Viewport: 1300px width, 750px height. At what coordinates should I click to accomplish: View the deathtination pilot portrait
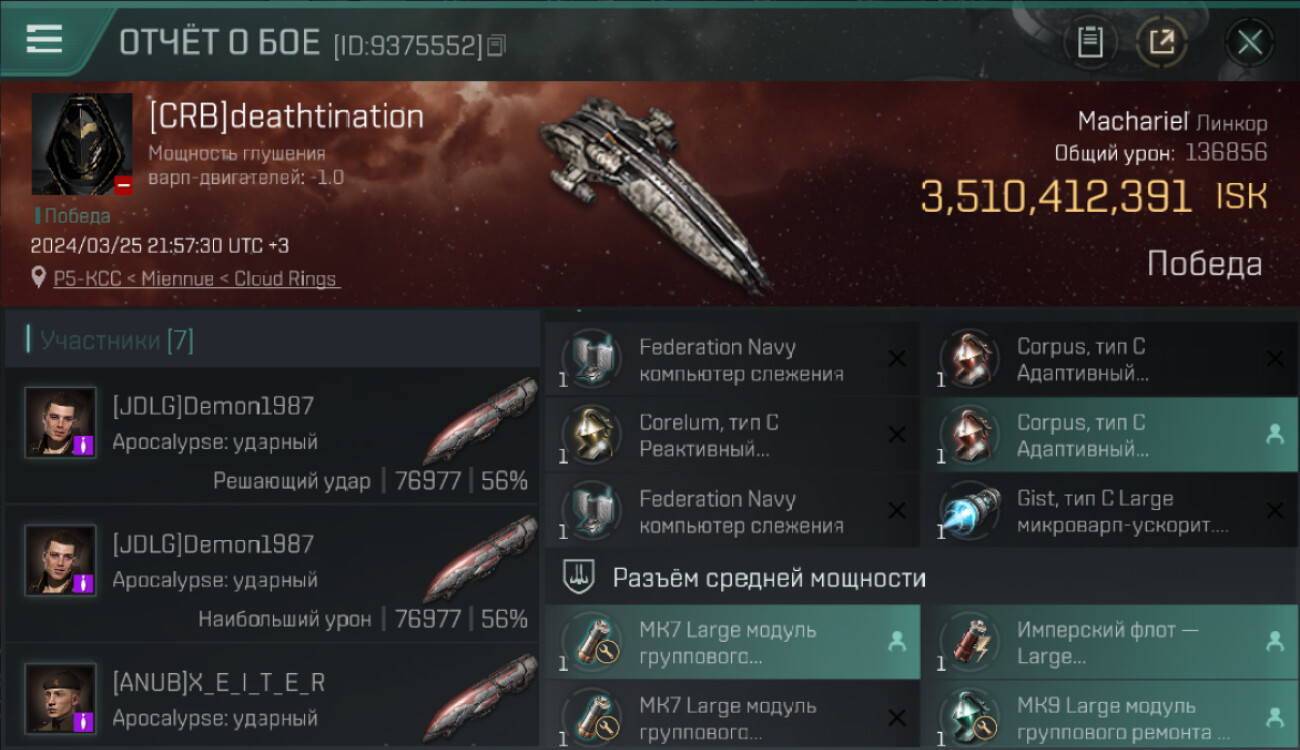(x=82, y=144)
